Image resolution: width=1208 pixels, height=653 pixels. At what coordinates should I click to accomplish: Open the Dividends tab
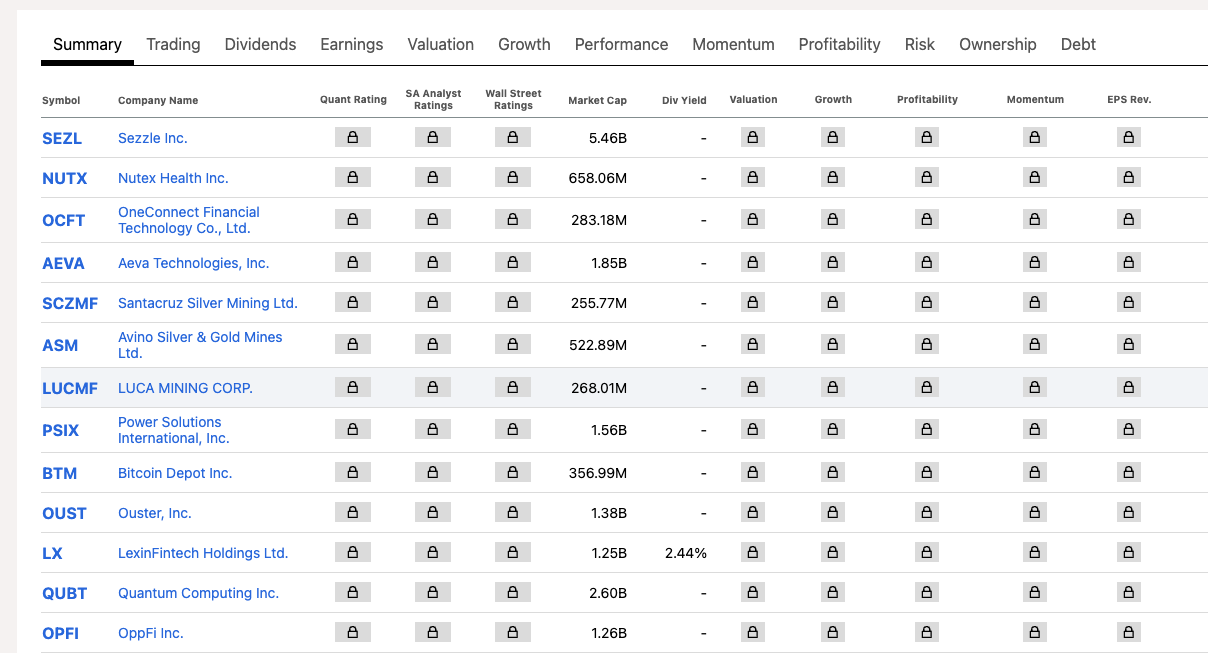(260, 44)
